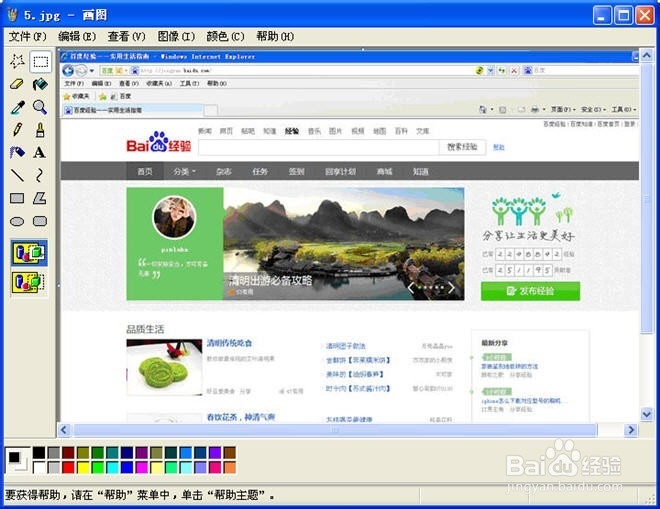The height and width of the screenshot is (509, 660).
Task: Select the Ellipse tool
Action: [x=17, y=221]
